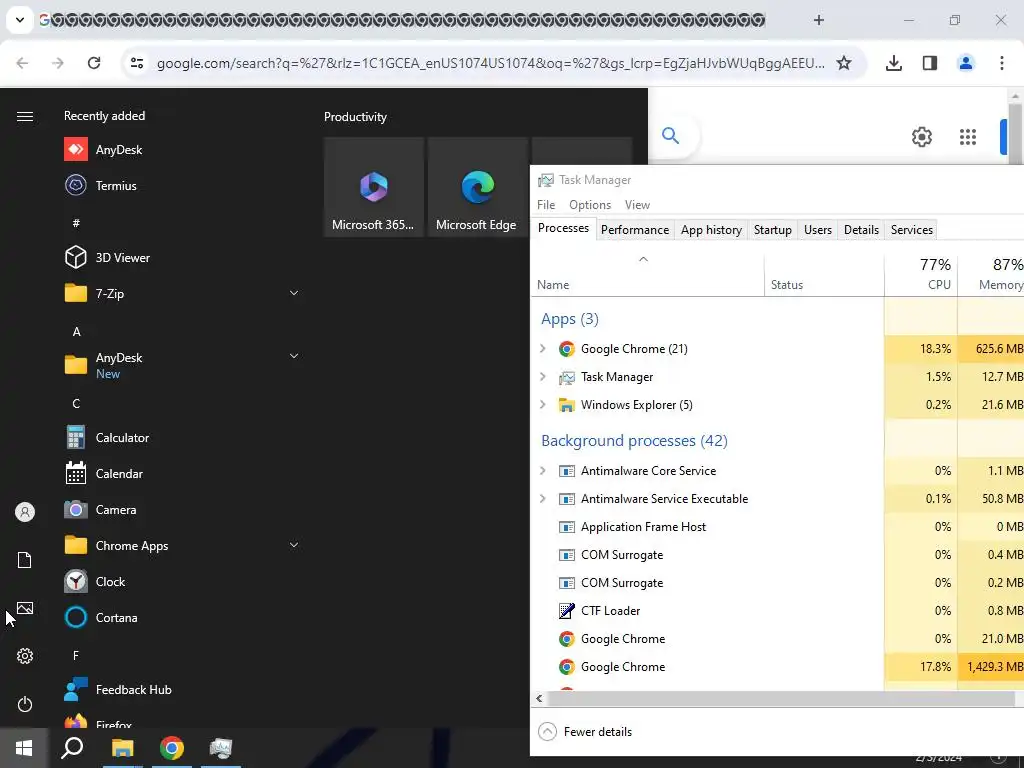The height and width of the screenshot is (768, 1024).
Task: Open Chrome three-dot menu
Action: (x=1001, y=63)
